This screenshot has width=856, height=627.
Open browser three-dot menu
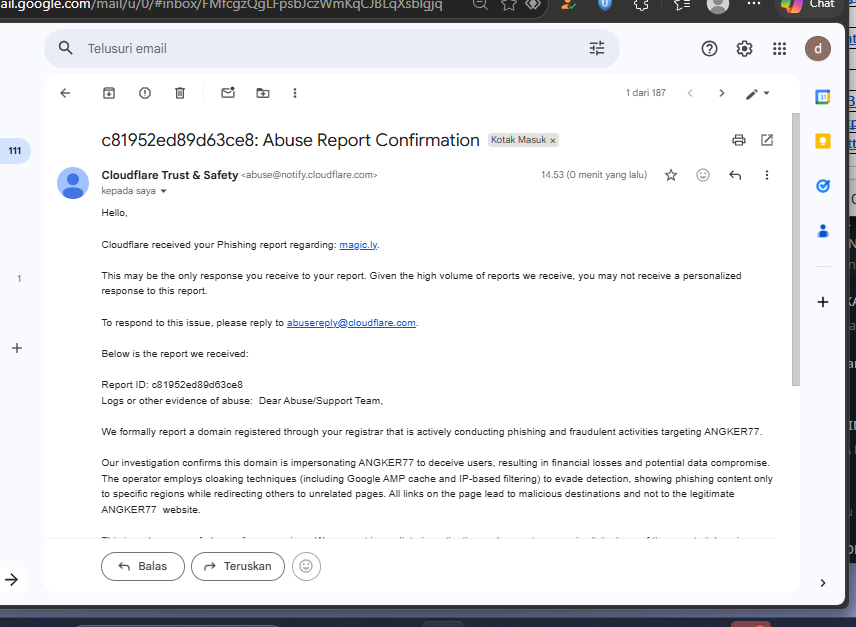754,4
